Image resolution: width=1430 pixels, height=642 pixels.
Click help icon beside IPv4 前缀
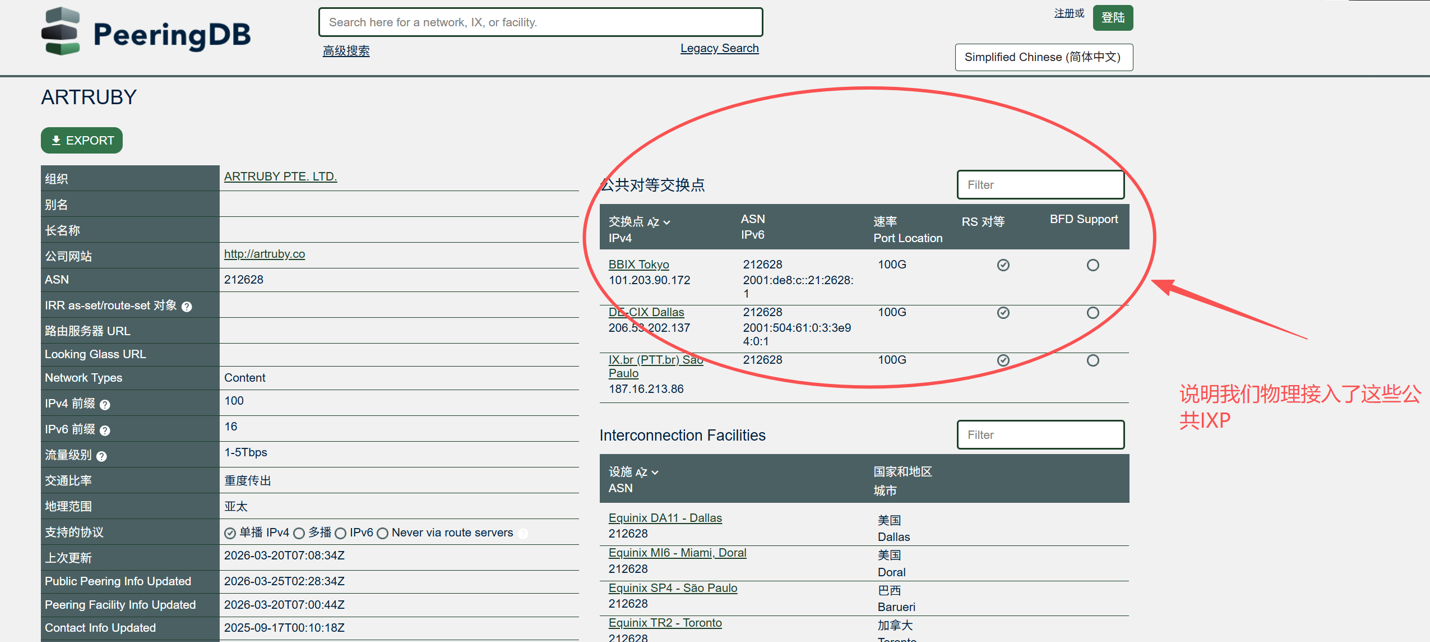105,405
